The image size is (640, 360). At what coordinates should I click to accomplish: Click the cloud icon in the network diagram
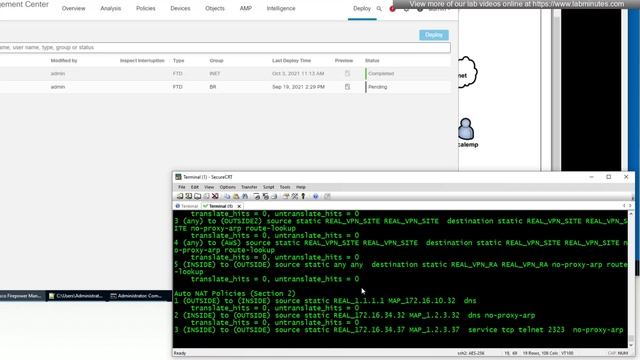pyautogui.click(x=467, y=73)
